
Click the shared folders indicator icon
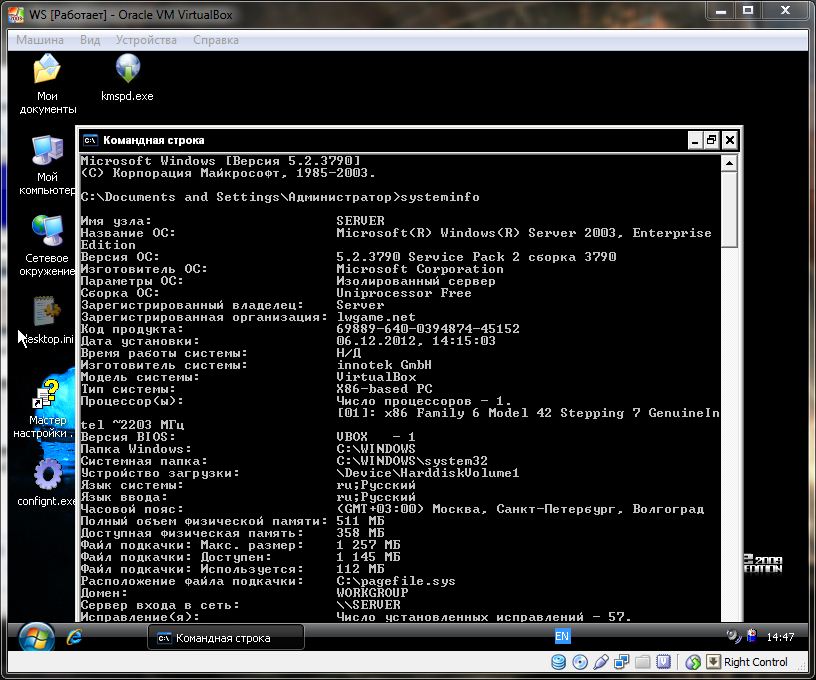643,662
